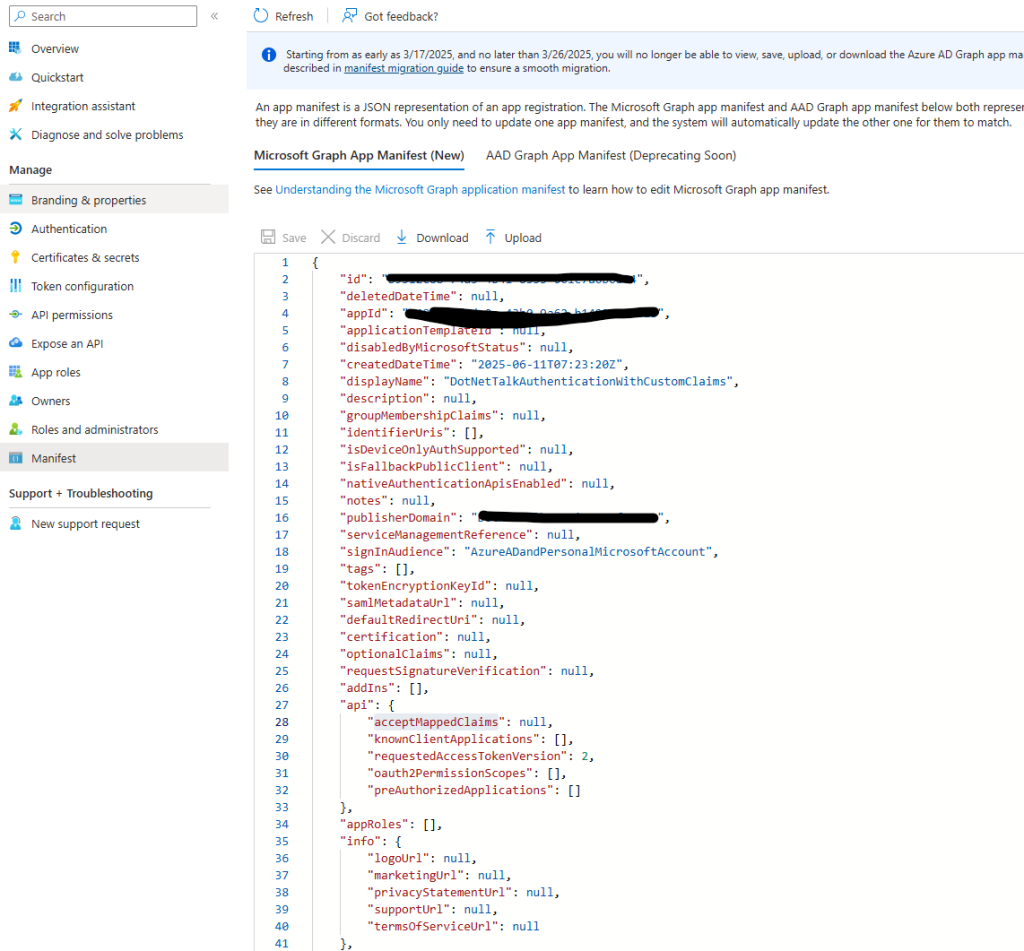Click the Diagnose and solve problems wrench icon
This screenshot has height=951, width=1024.
coord(15,135)
